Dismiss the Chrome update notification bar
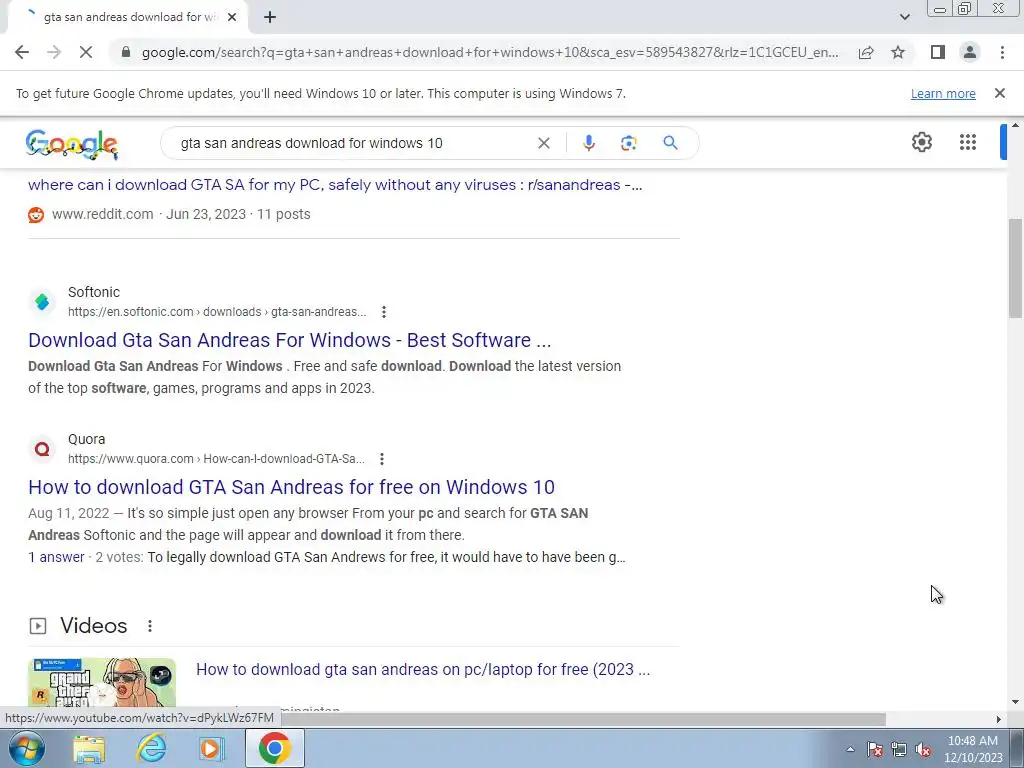1024x768 pixels. tap(999, 93)
